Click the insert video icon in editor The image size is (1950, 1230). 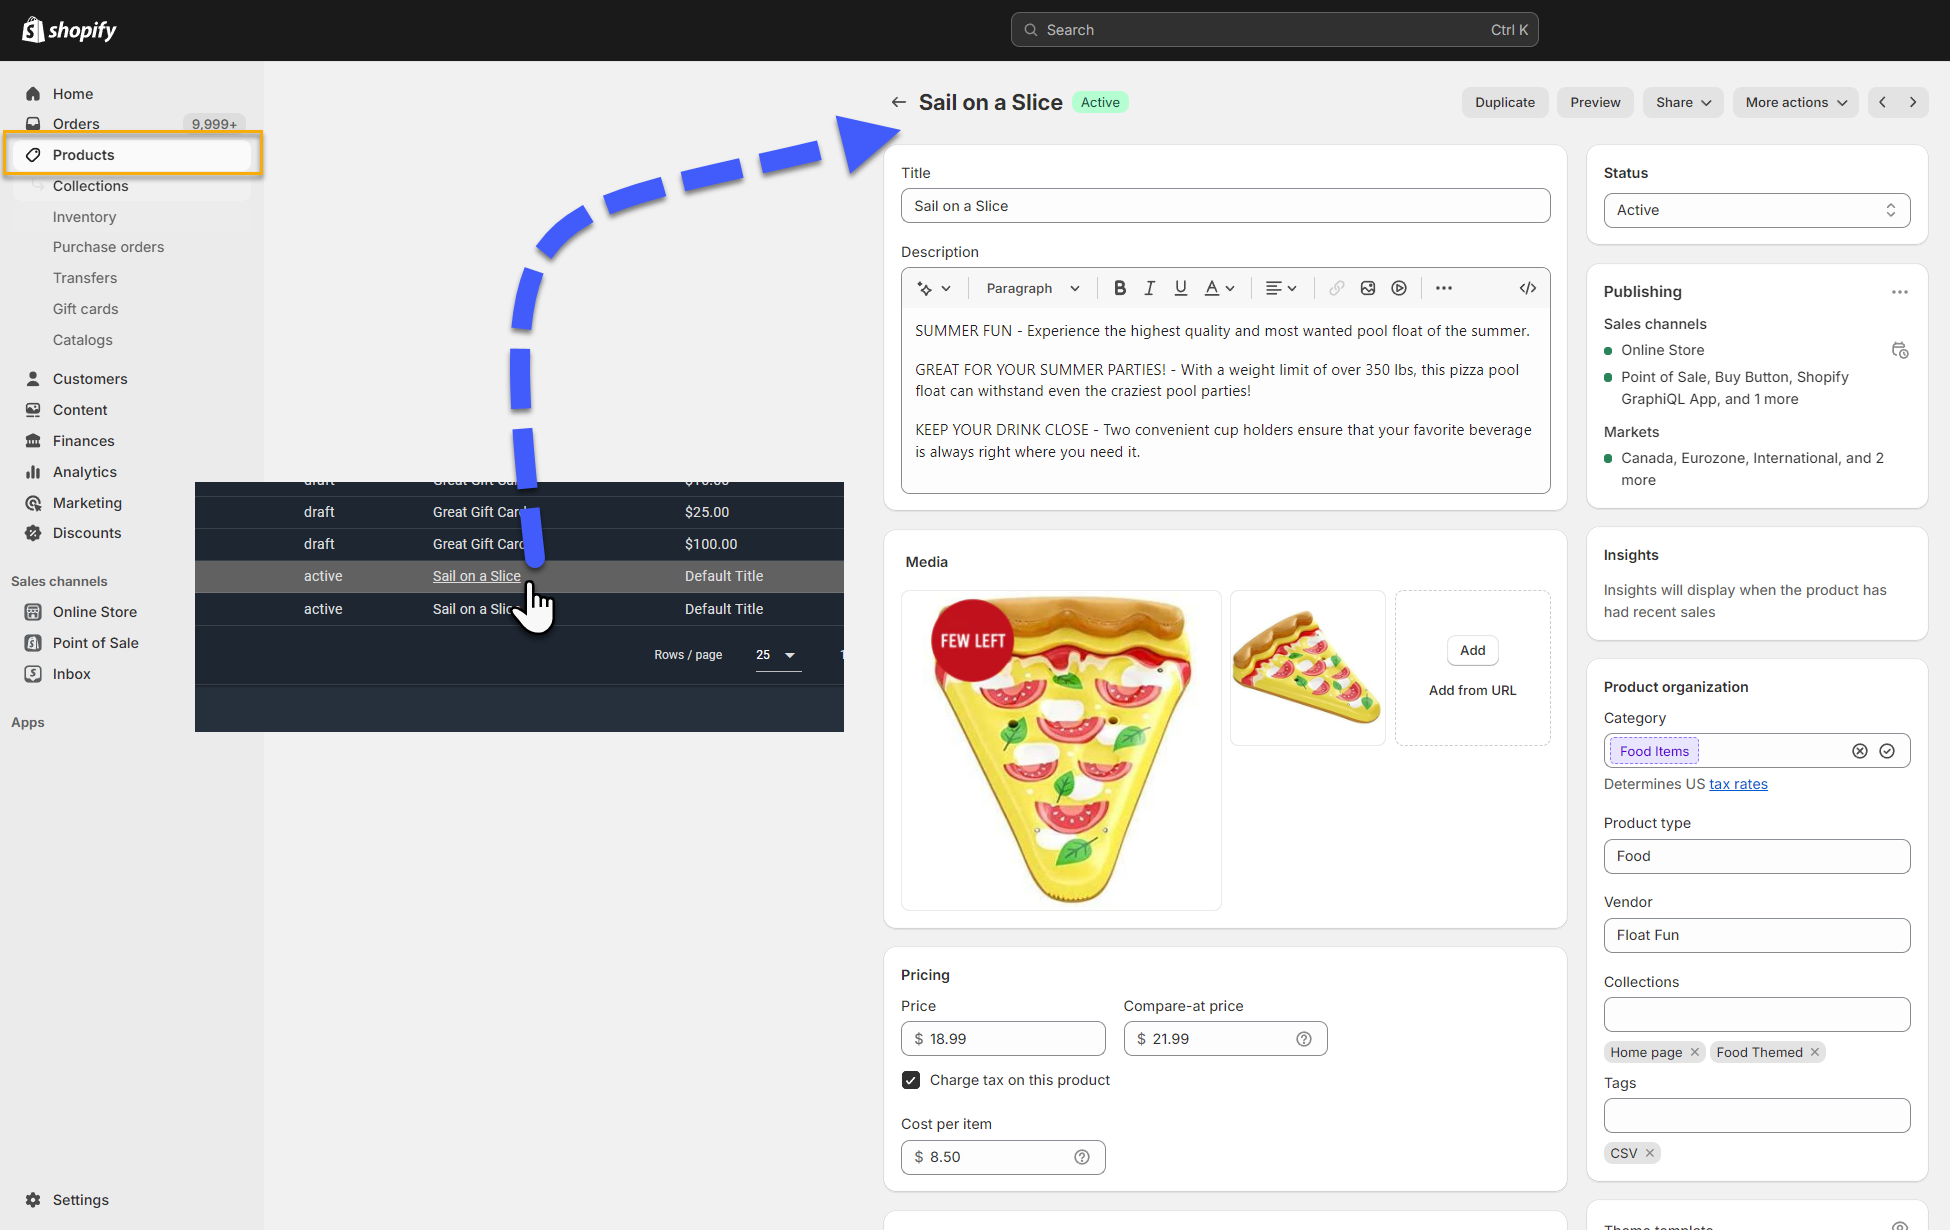pos(1399,288)
